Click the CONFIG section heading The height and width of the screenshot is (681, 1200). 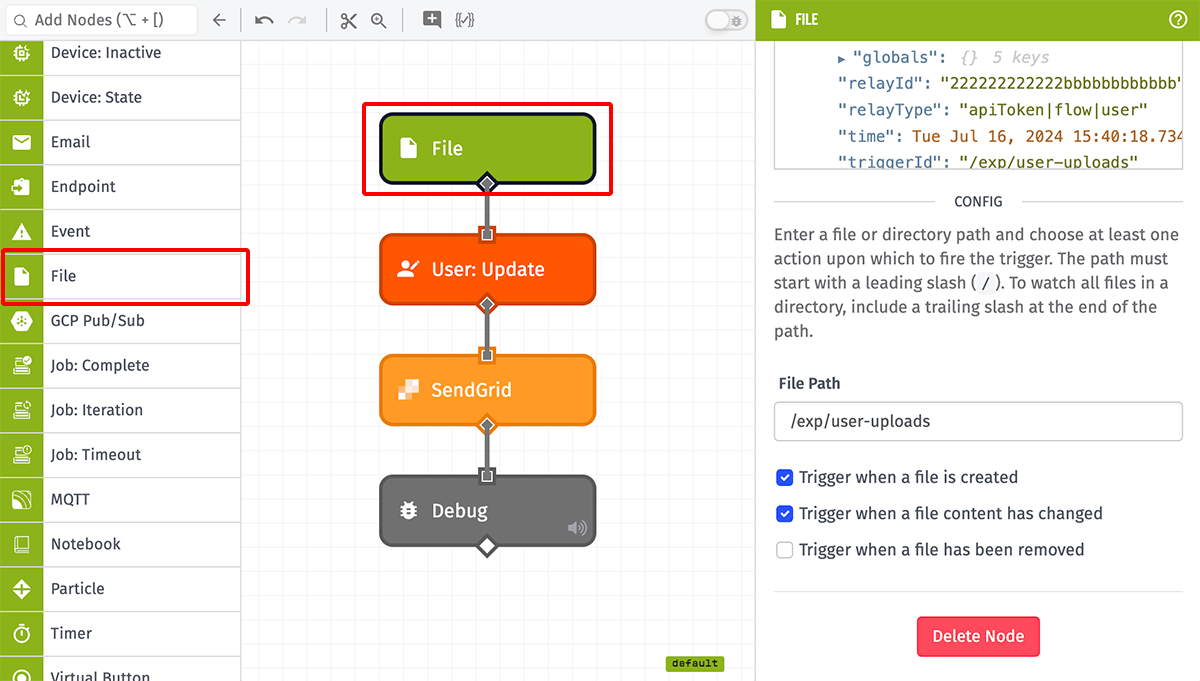click(978, 201)
